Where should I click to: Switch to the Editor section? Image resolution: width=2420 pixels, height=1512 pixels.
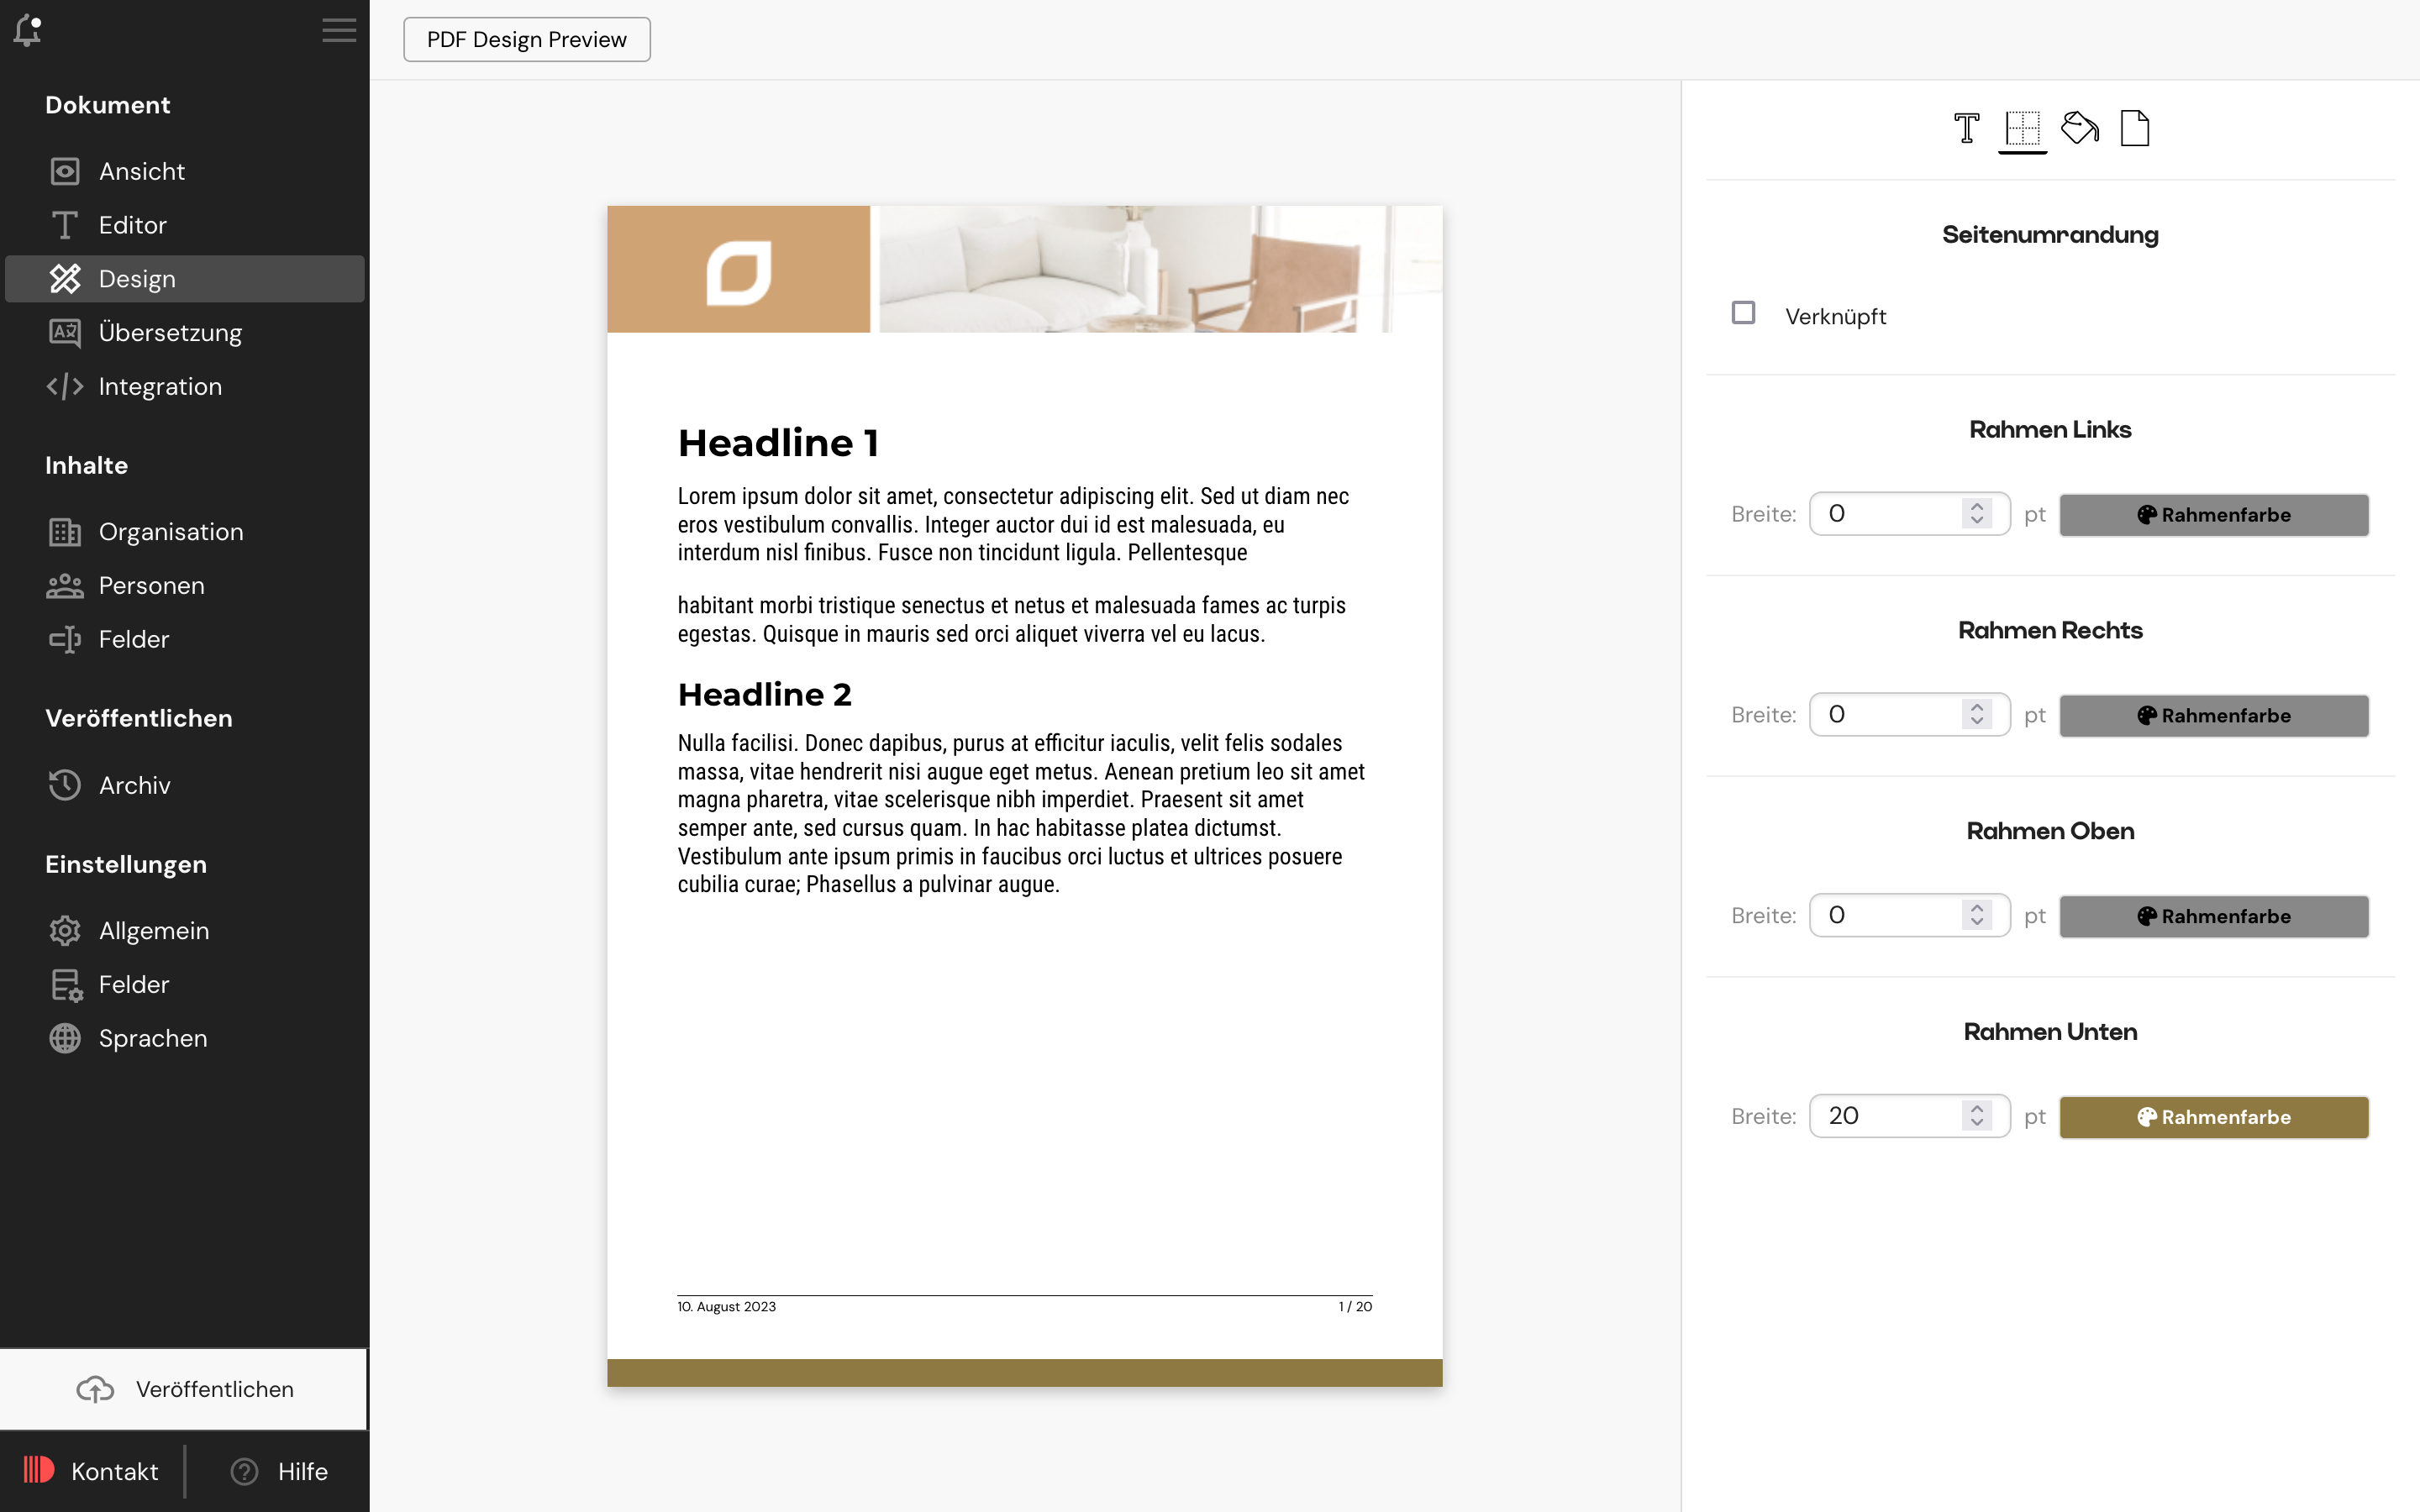click(133, 225)
